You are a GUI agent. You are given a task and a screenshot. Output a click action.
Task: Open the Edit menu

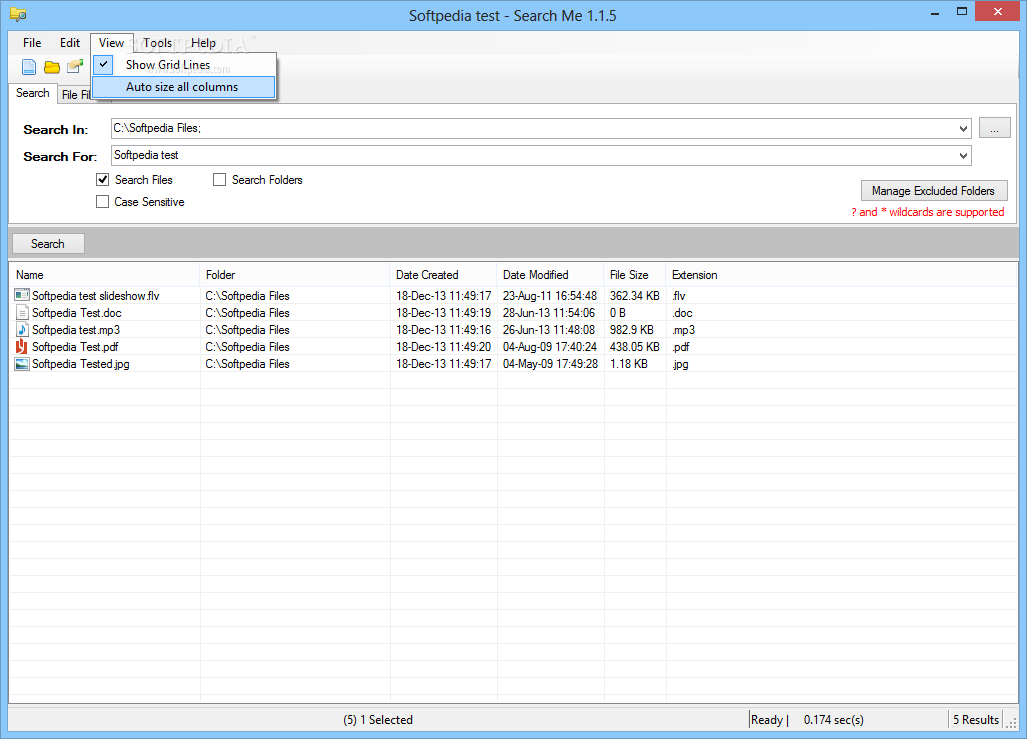click(70, 43)
